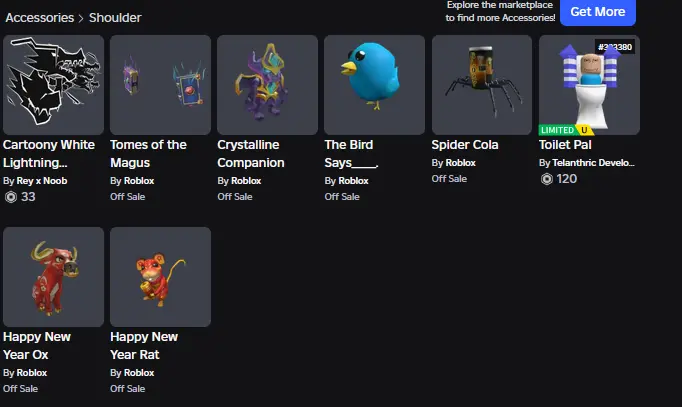Select the blue bird accessory thumbnail
Viewport: 682px width, 407px height.
[x=374, y=85]
